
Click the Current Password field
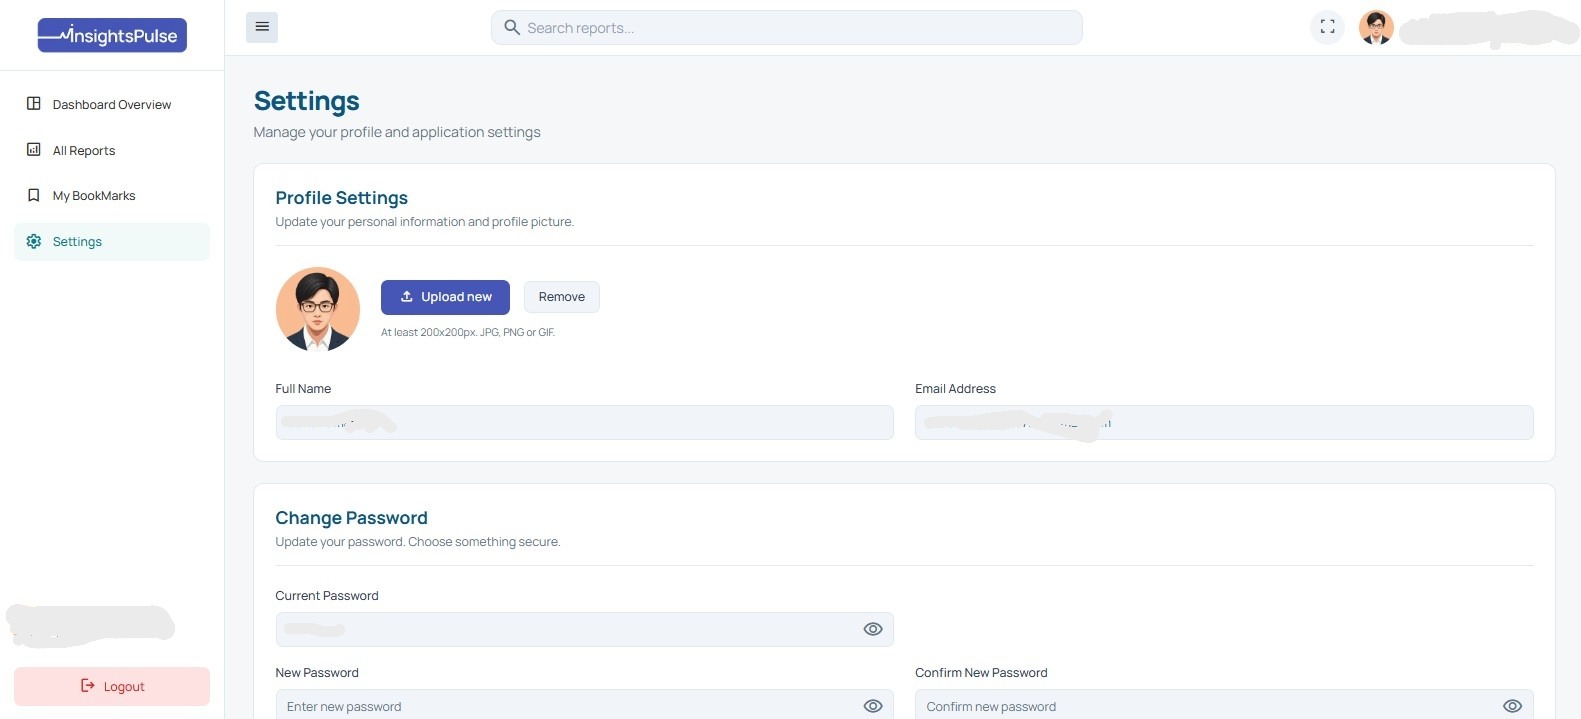[585, 629]
